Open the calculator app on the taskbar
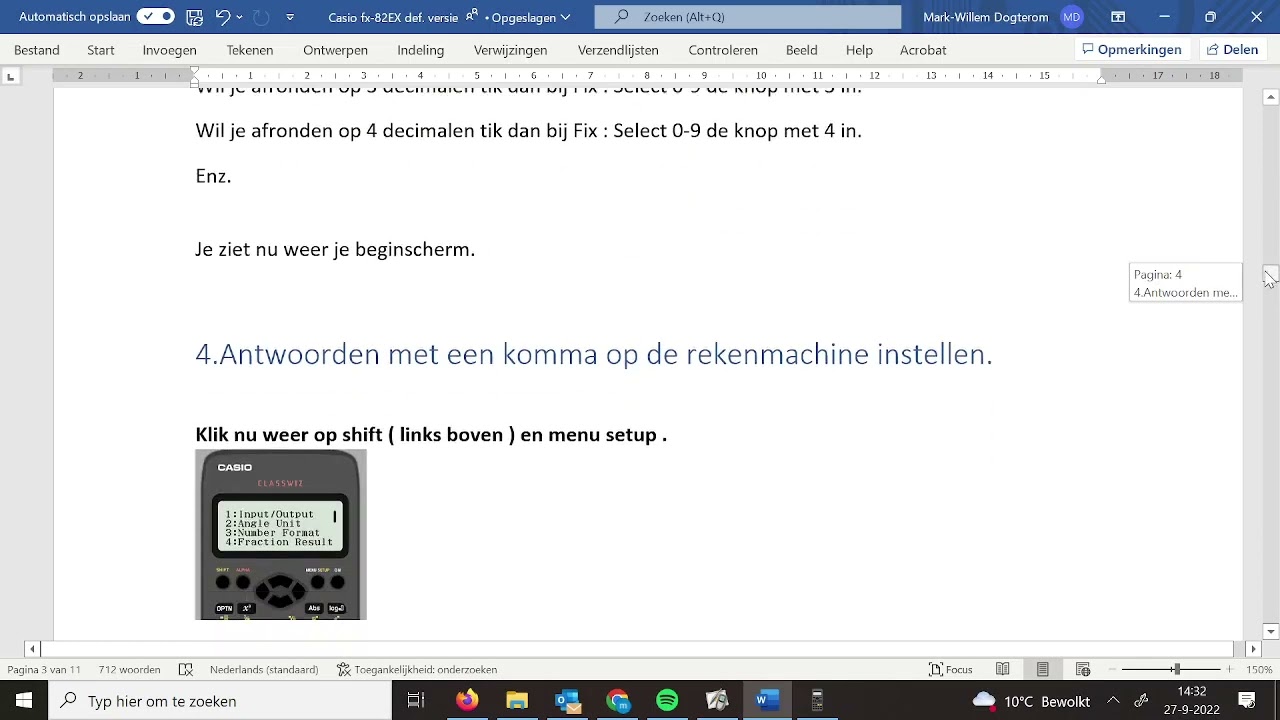The image size is (1280, 720). 817,701
